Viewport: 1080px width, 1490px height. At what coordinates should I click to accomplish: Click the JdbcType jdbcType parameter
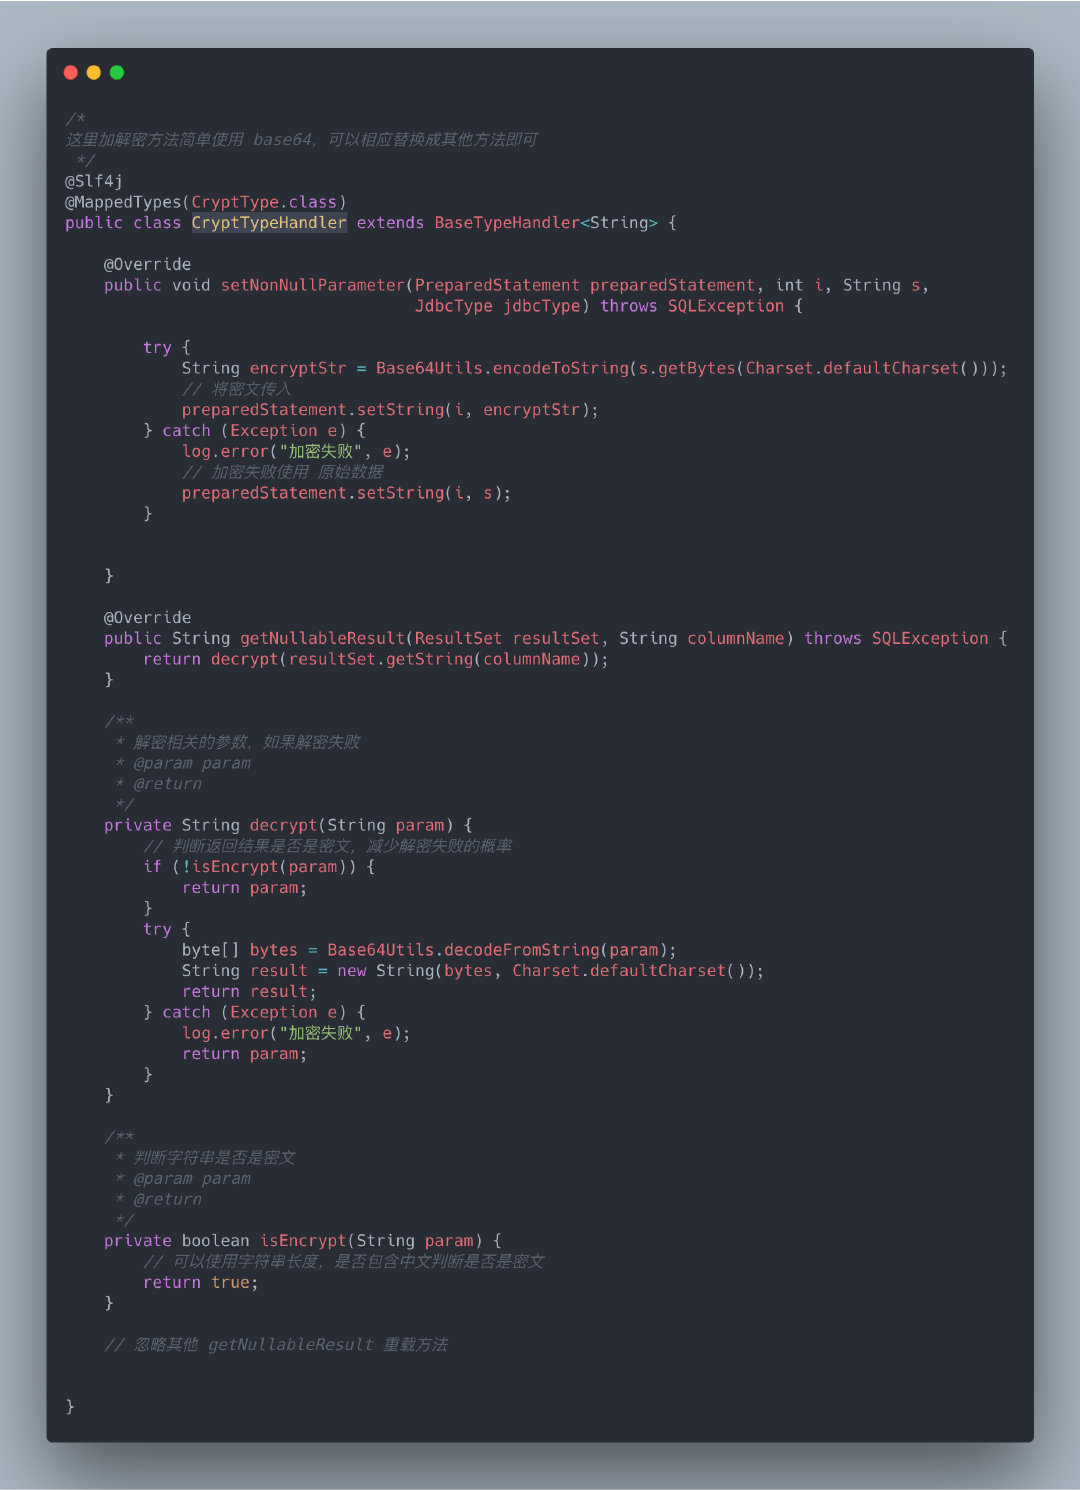pyautogui.click(x=497, y=306)
